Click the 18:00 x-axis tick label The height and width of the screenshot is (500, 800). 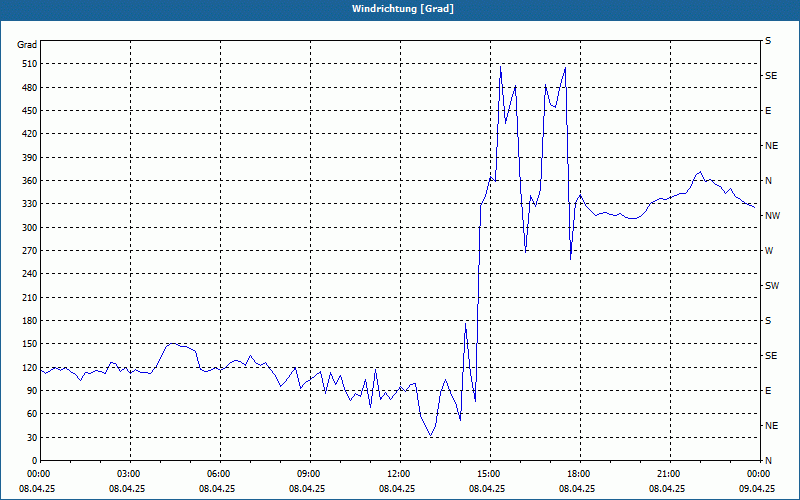580,473
